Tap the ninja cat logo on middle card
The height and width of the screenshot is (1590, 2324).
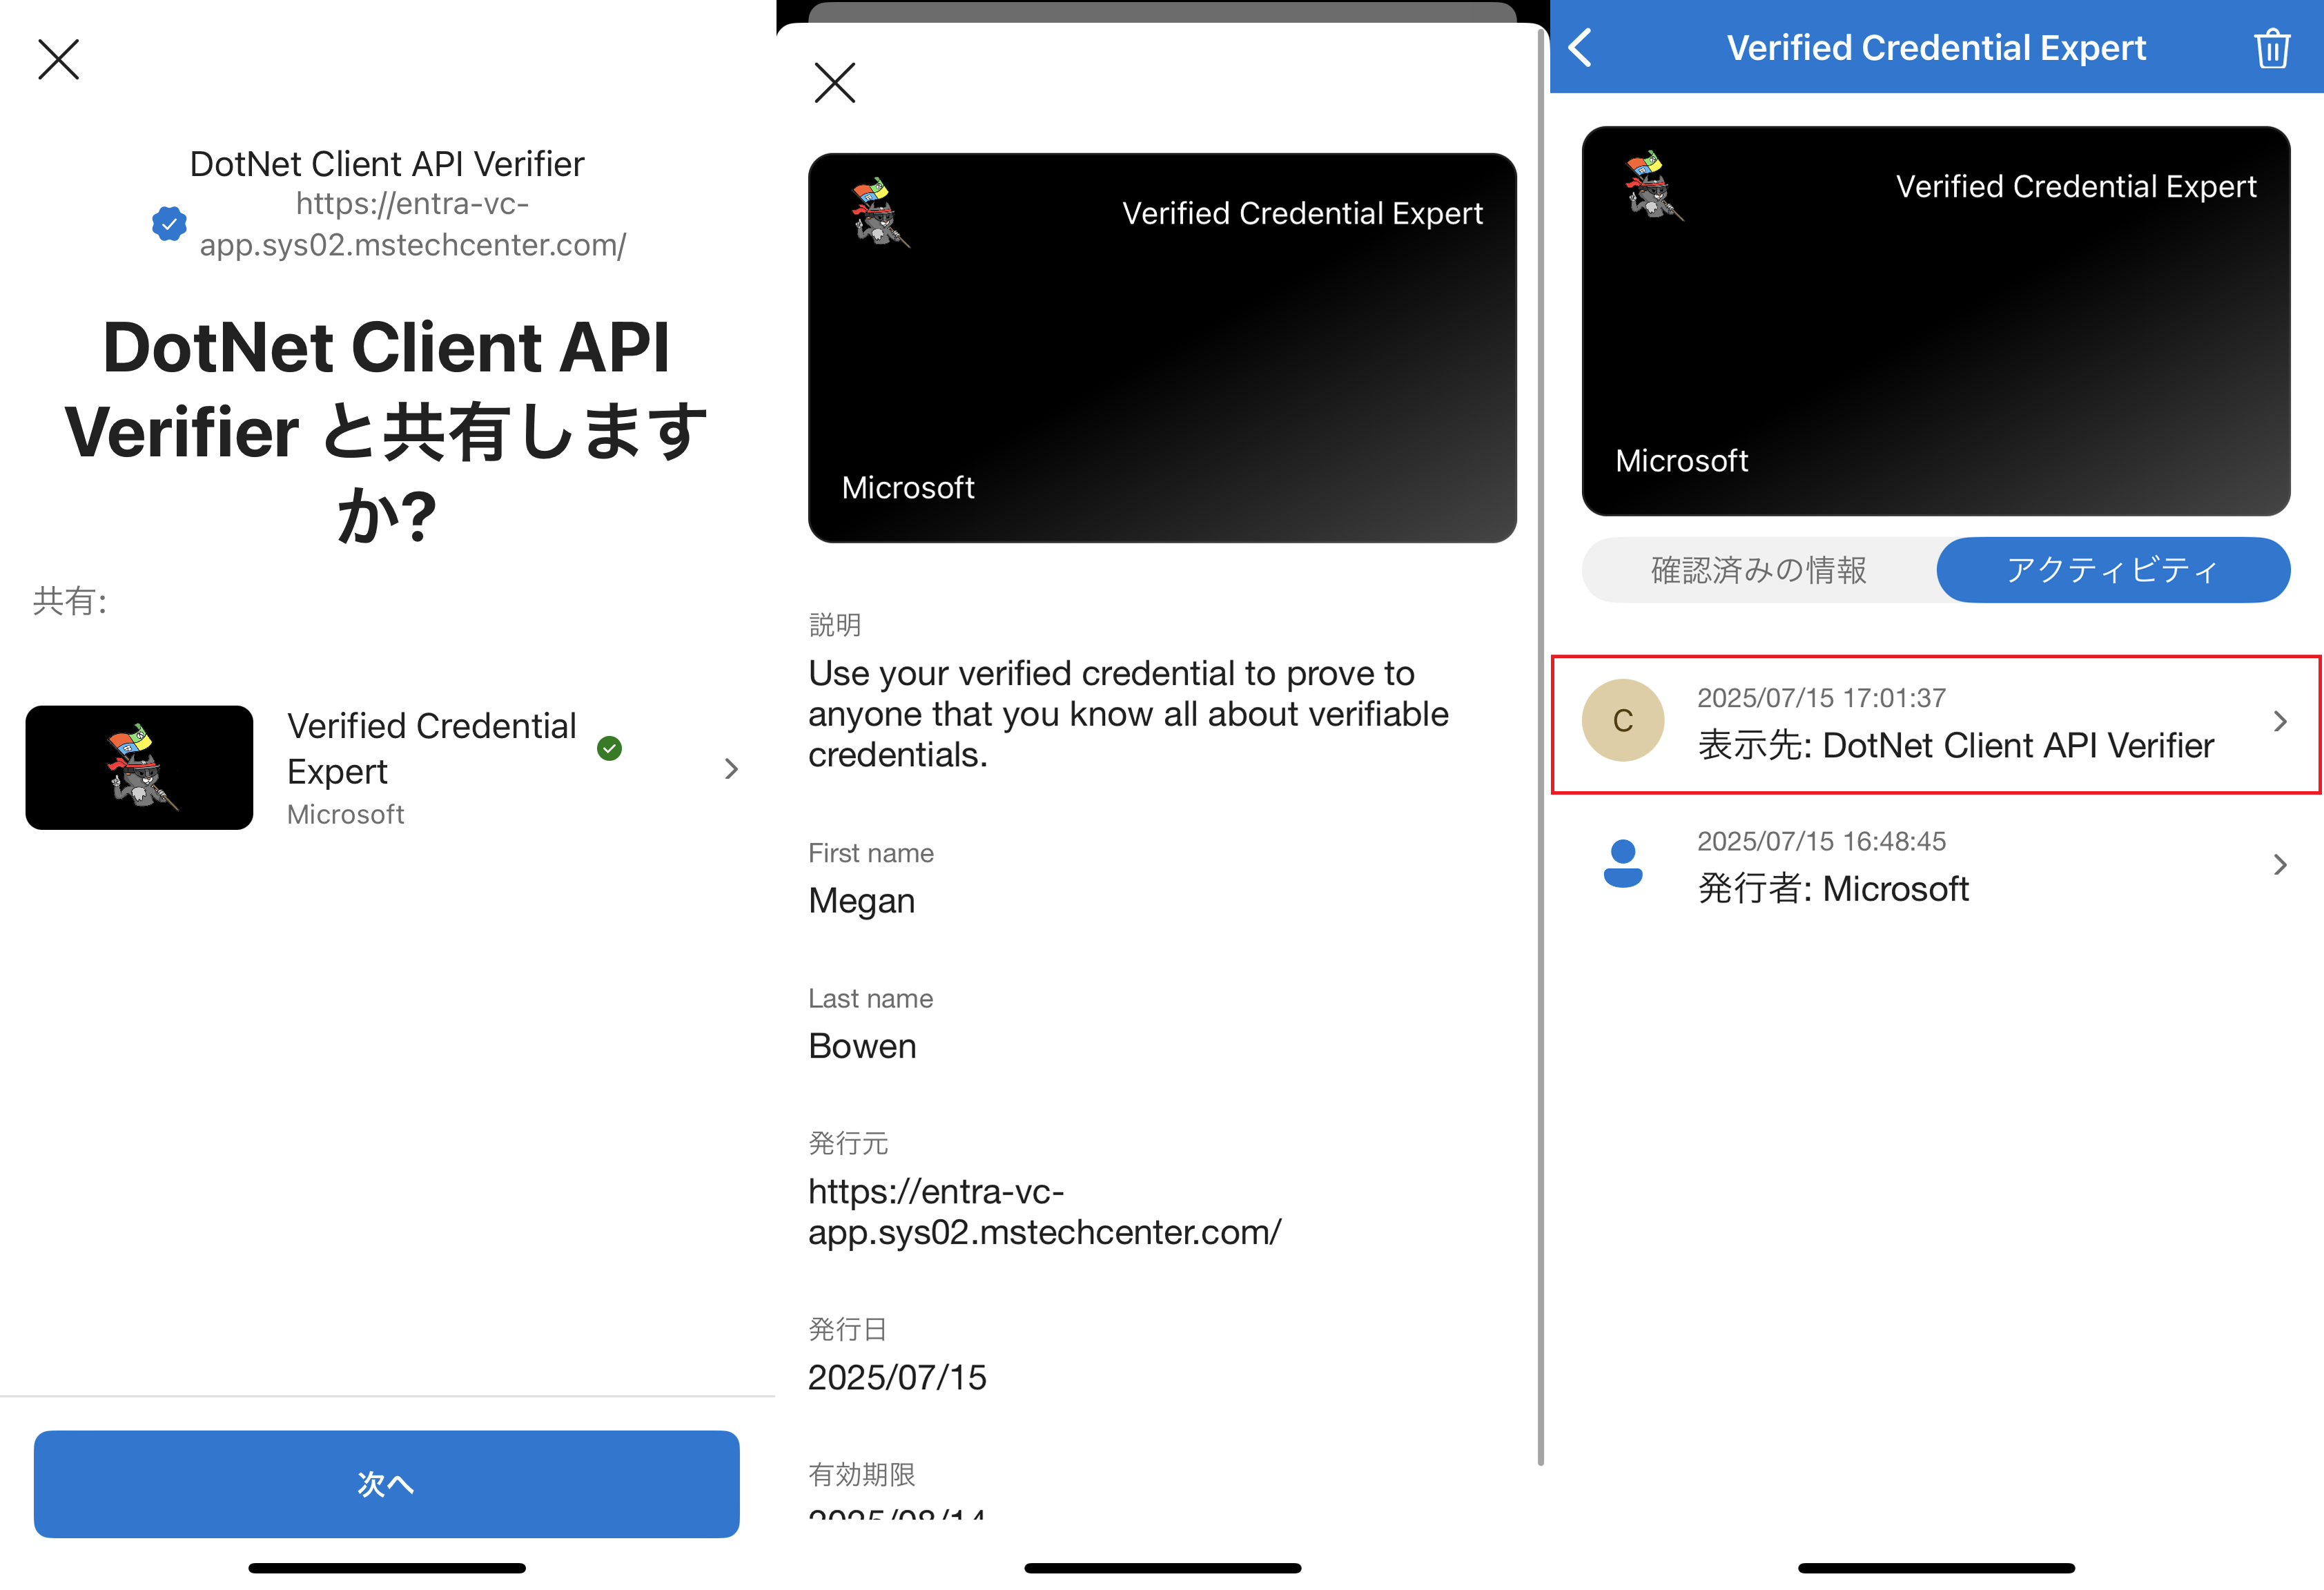[879, 213]
